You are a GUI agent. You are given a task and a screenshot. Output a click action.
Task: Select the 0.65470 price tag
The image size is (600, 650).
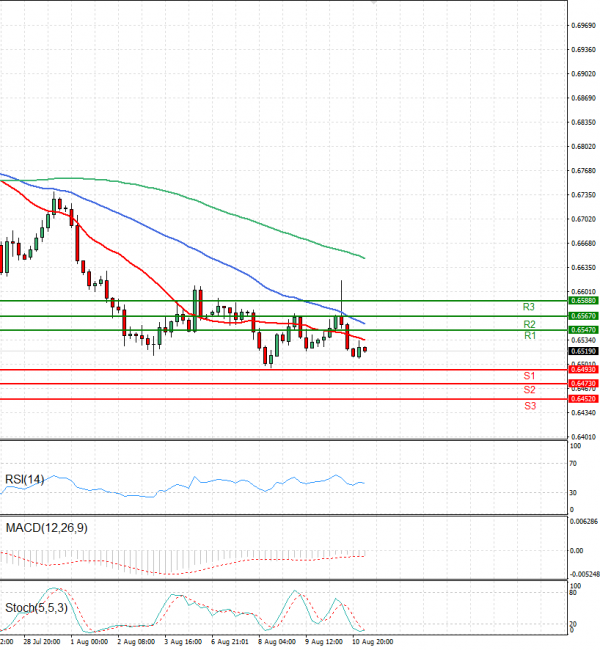click(583, 330)
